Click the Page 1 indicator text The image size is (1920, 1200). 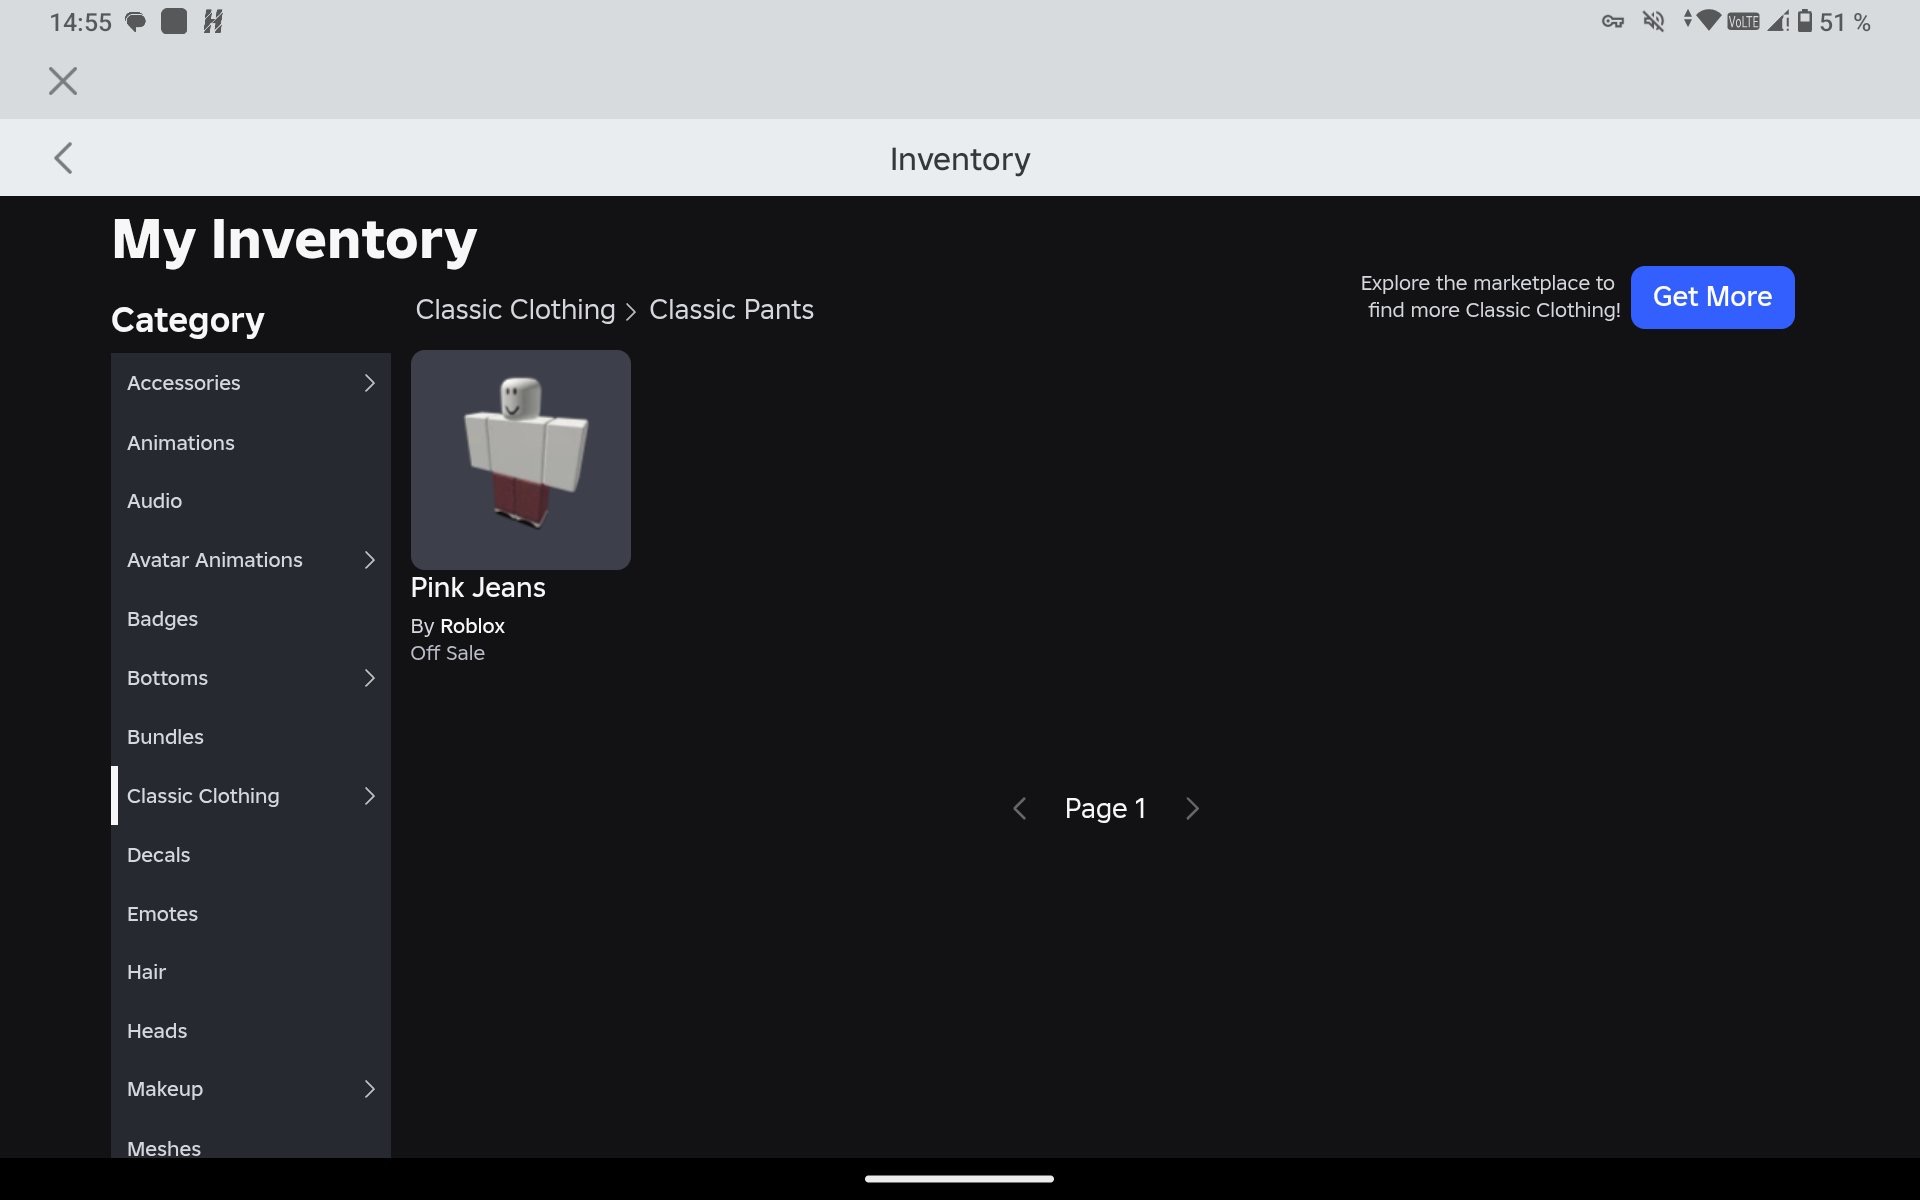(x=1105, y=808)
